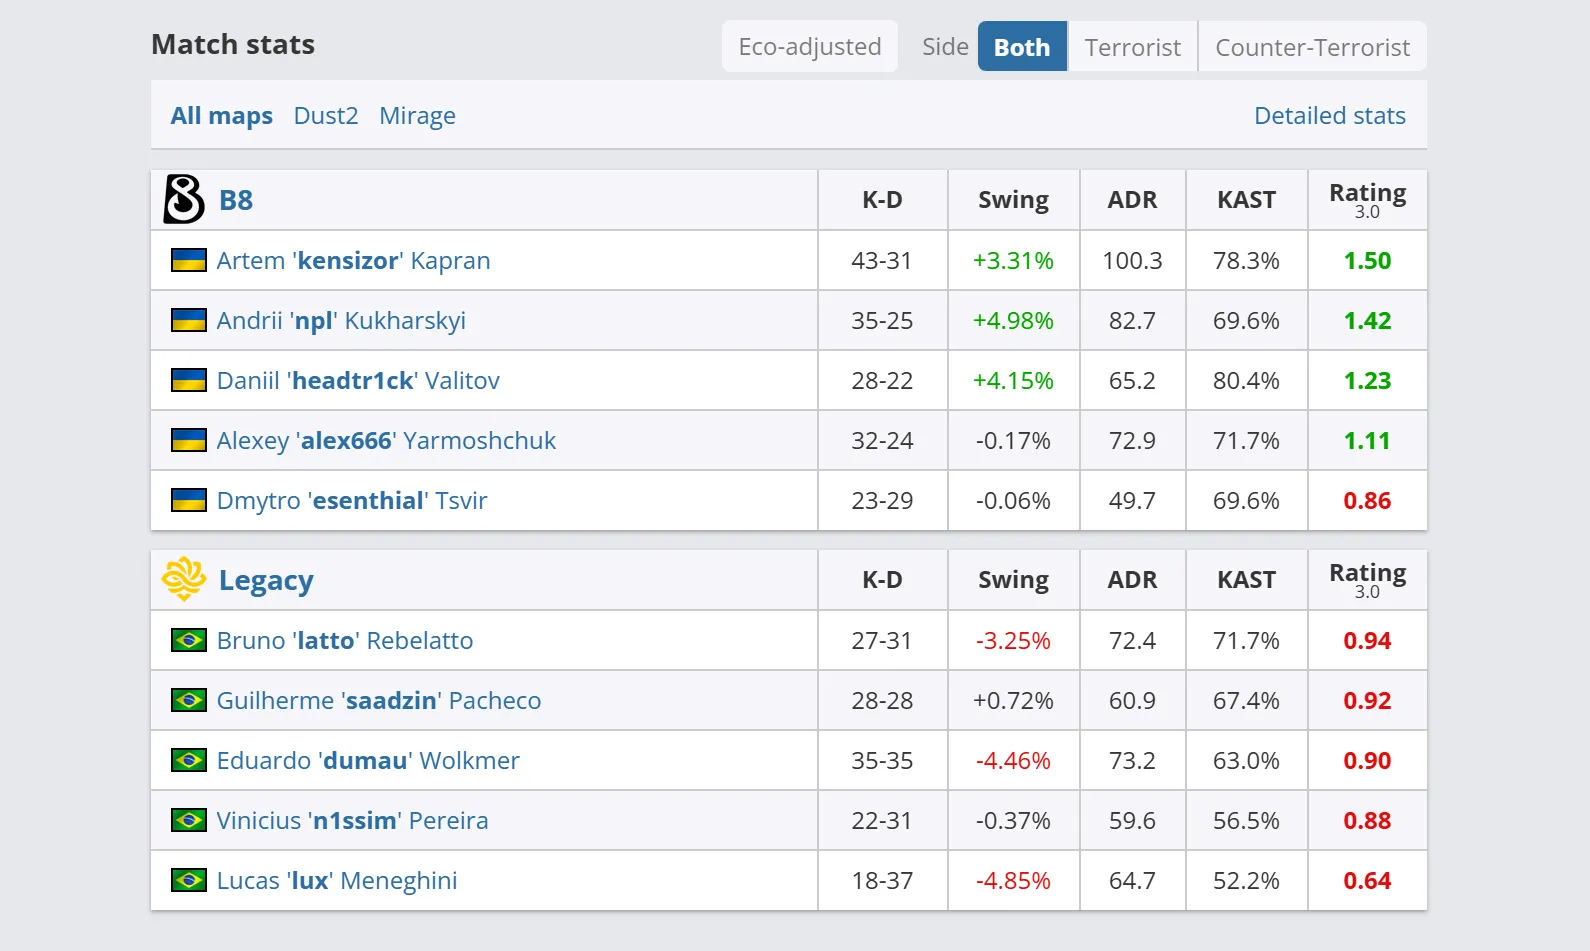Click the Brazil flag beside latto
This screenshot has height=951, width=1590.
pyautogui.click(x=189, y=640)
